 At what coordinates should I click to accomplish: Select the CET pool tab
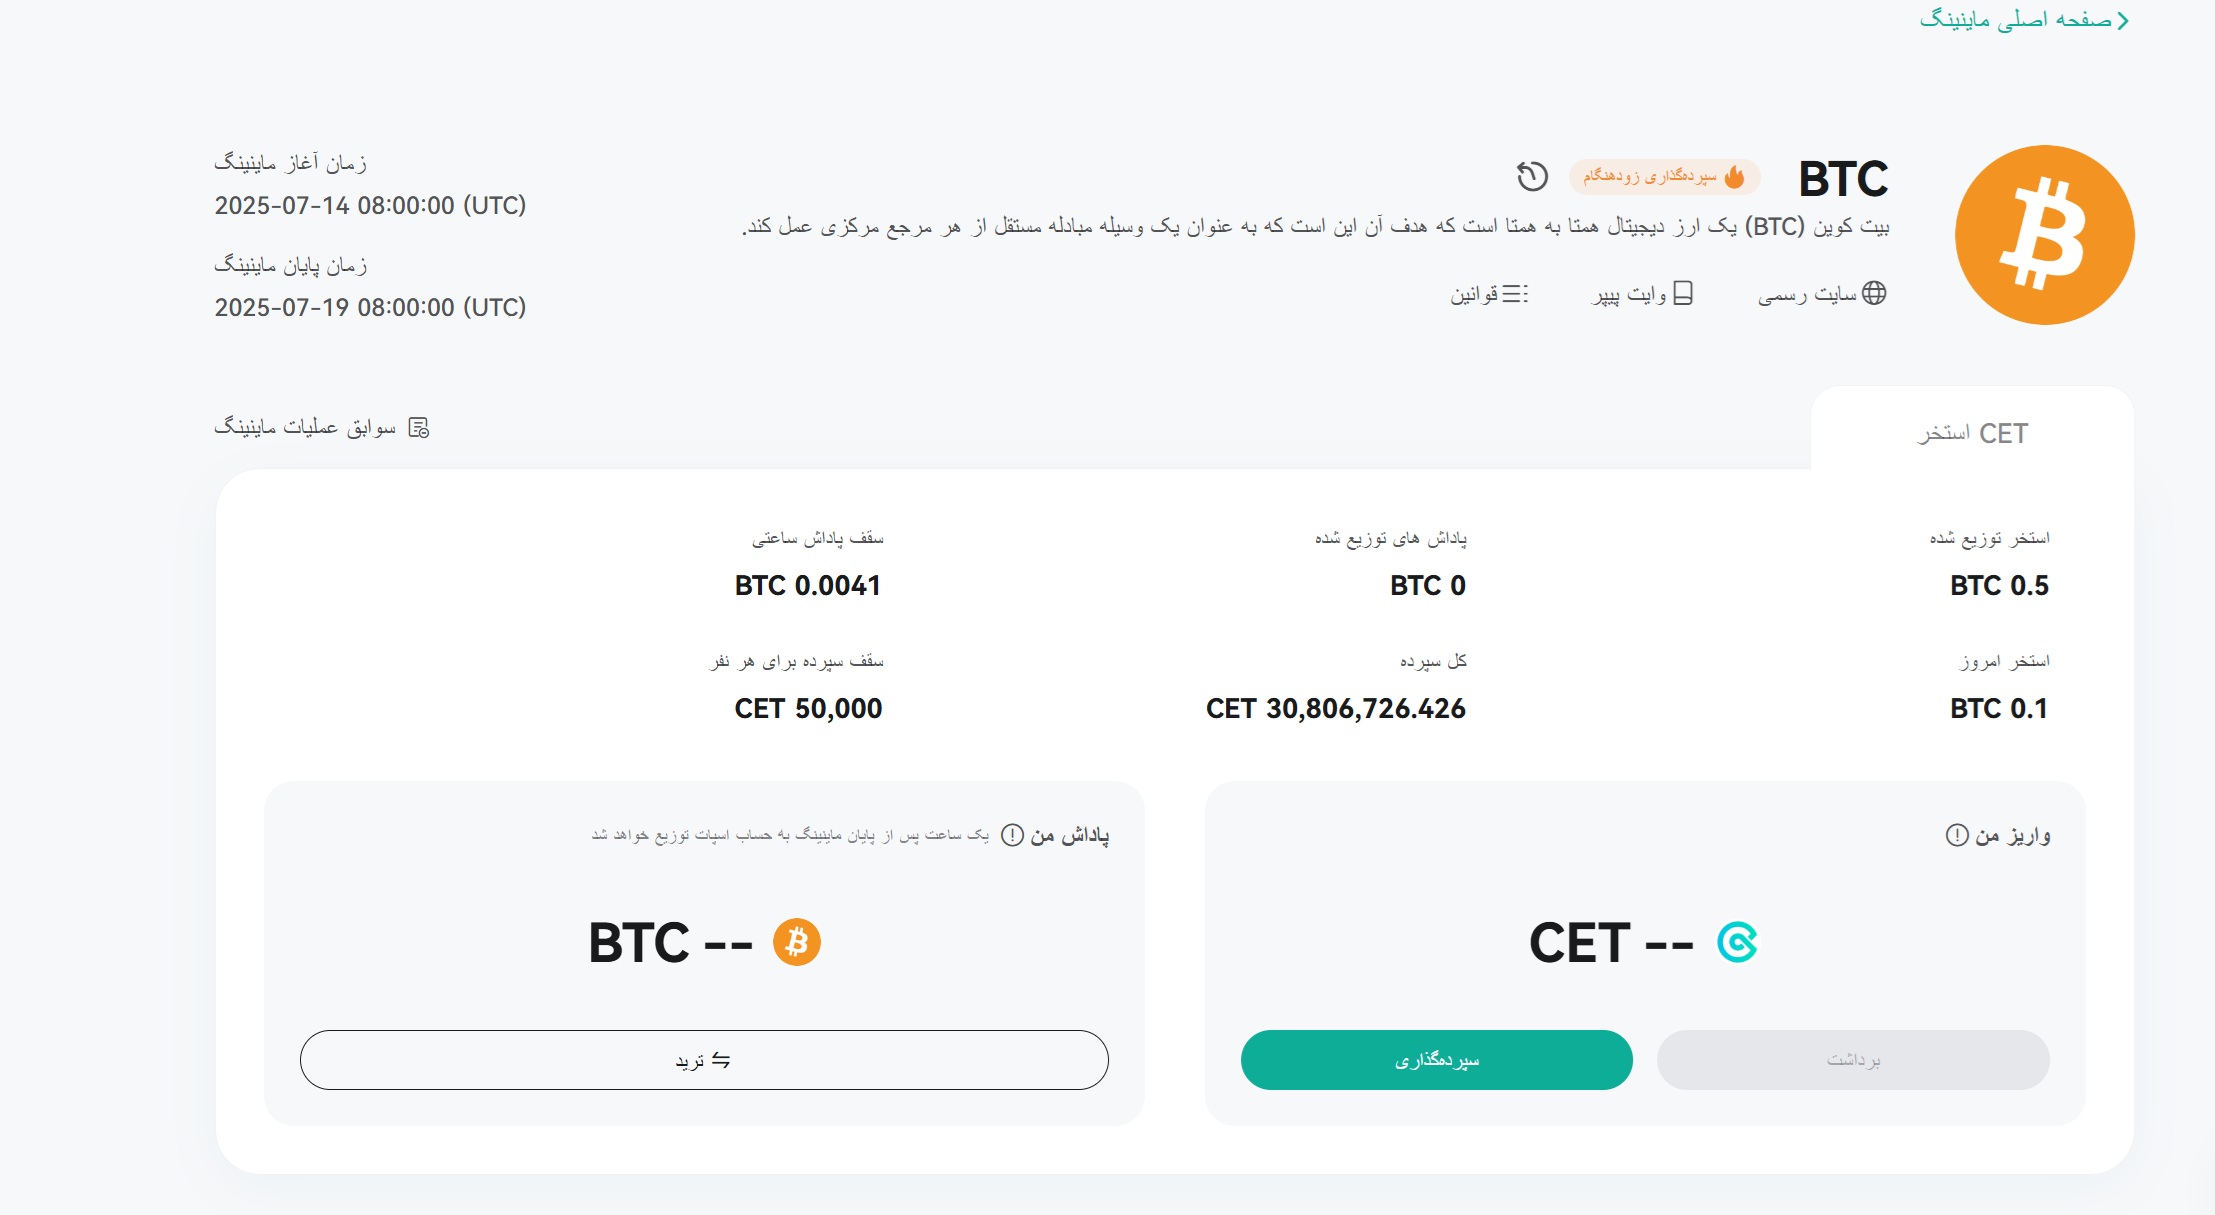coord(1972,433)
